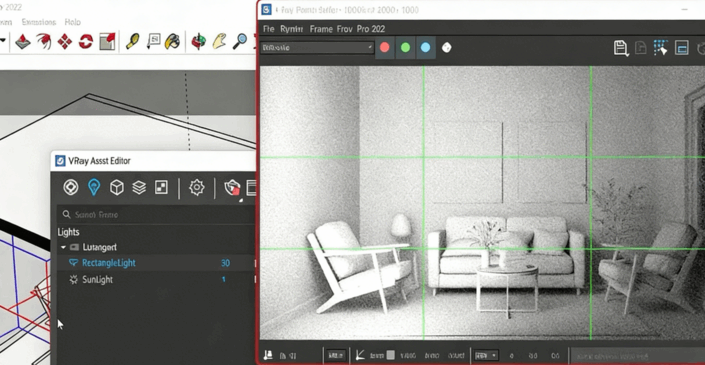Toggle the blue channel button

tap(425, 47)
